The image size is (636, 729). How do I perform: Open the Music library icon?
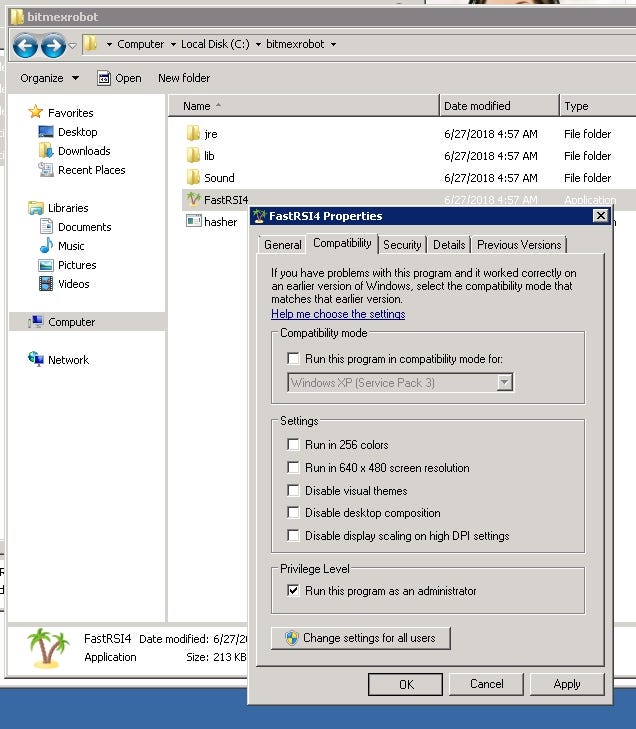pos(46,245)
